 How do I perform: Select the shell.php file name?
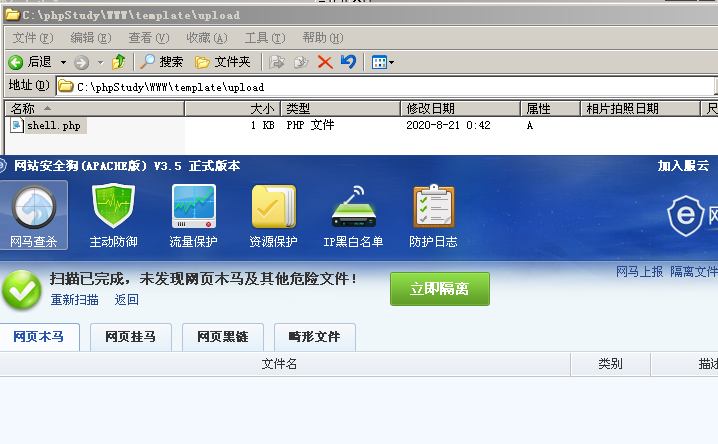click(54, 125)
